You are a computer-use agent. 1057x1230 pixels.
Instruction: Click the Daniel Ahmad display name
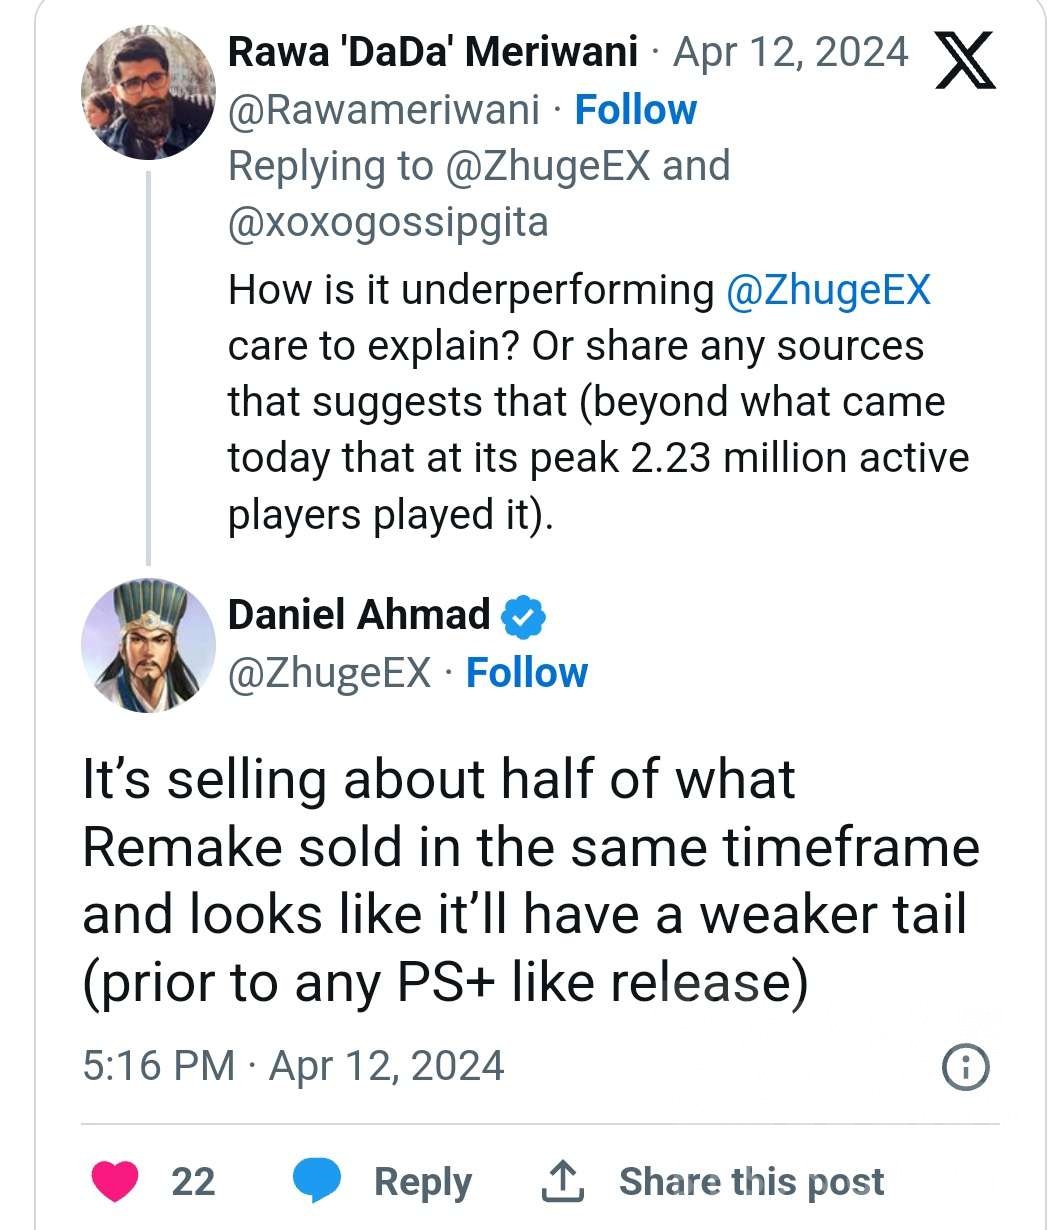tap(359, 615)
